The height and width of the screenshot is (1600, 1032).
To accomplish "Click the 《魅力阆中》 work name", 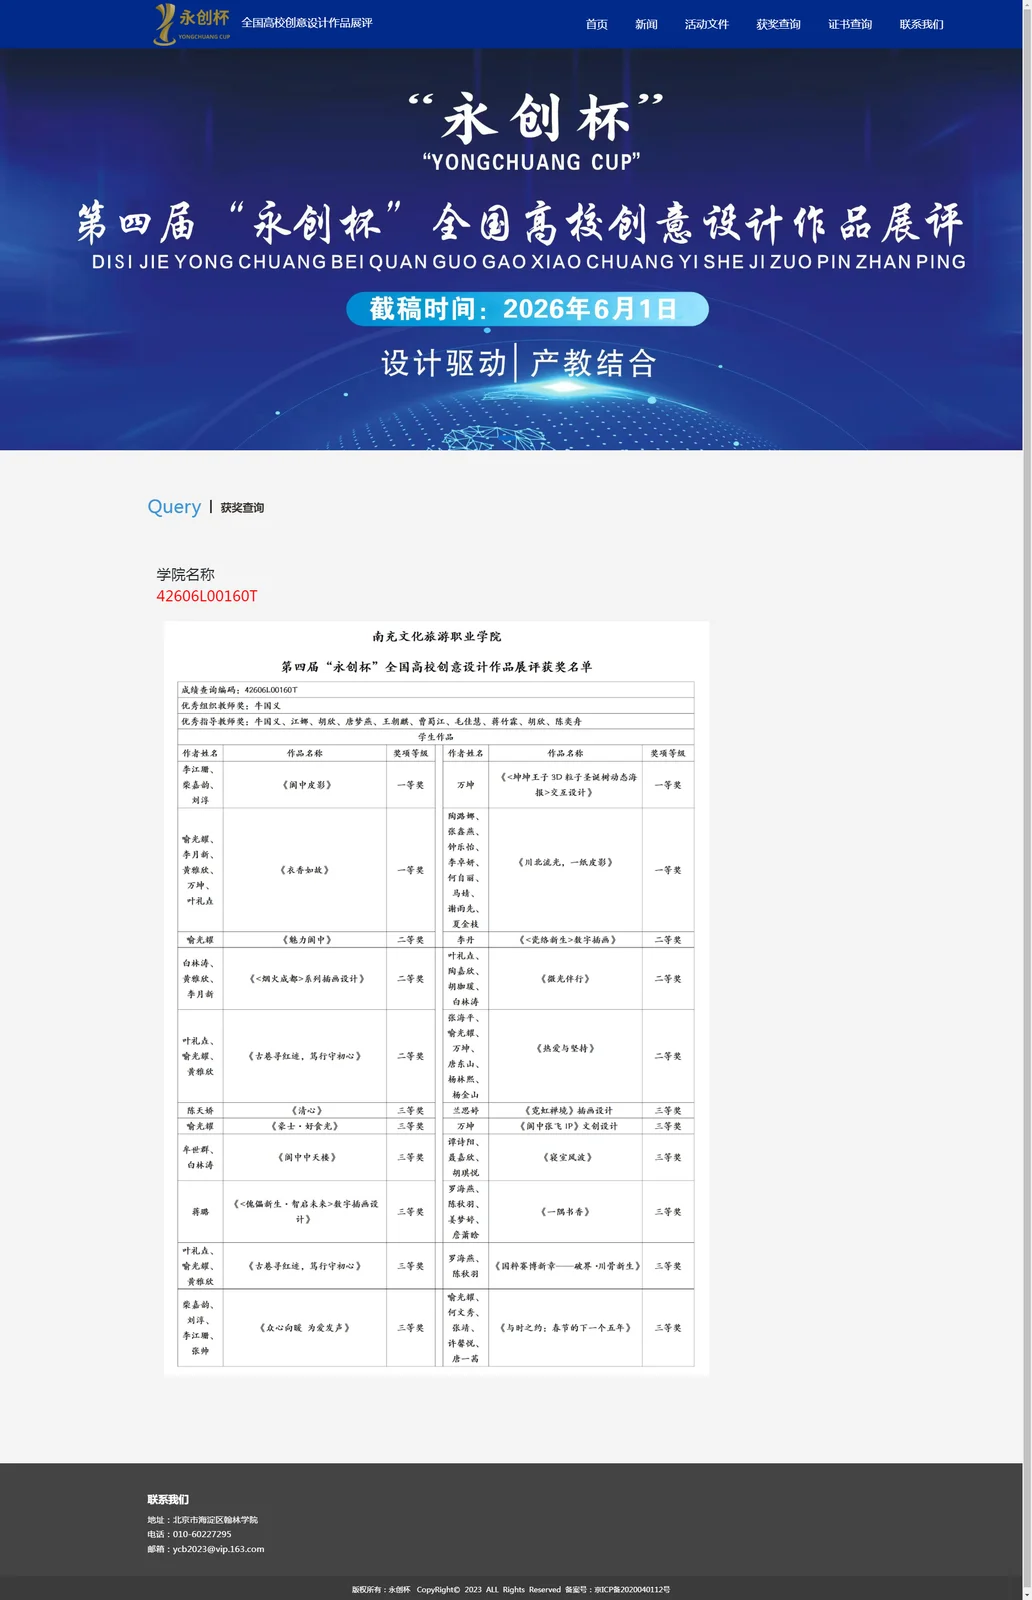I will click(306, 940).
